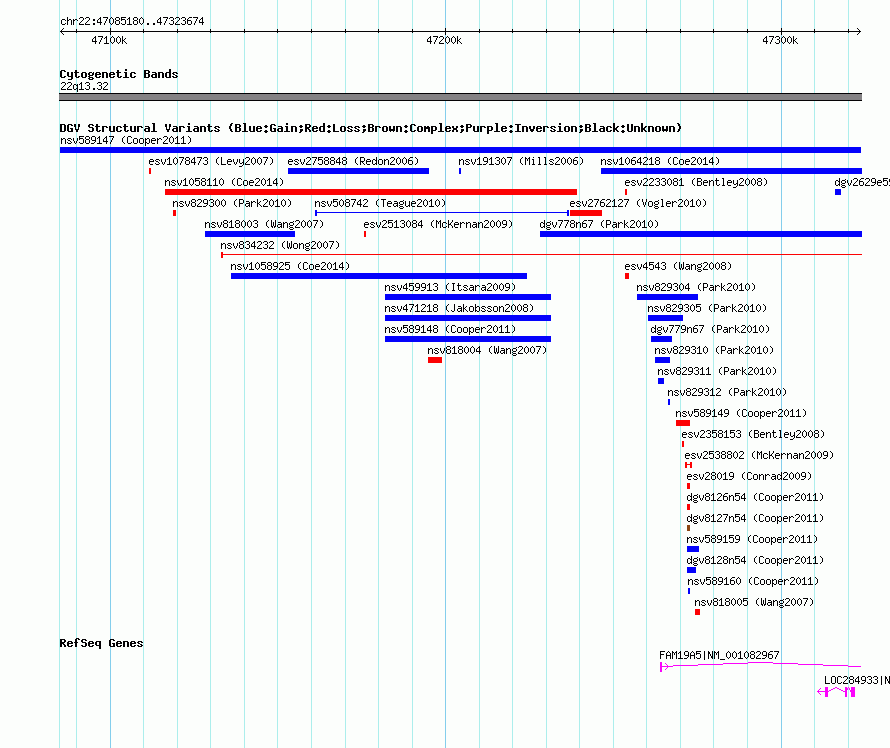Open nsv829312 (Park2010) label
The image size is (890, 748).
727,392
